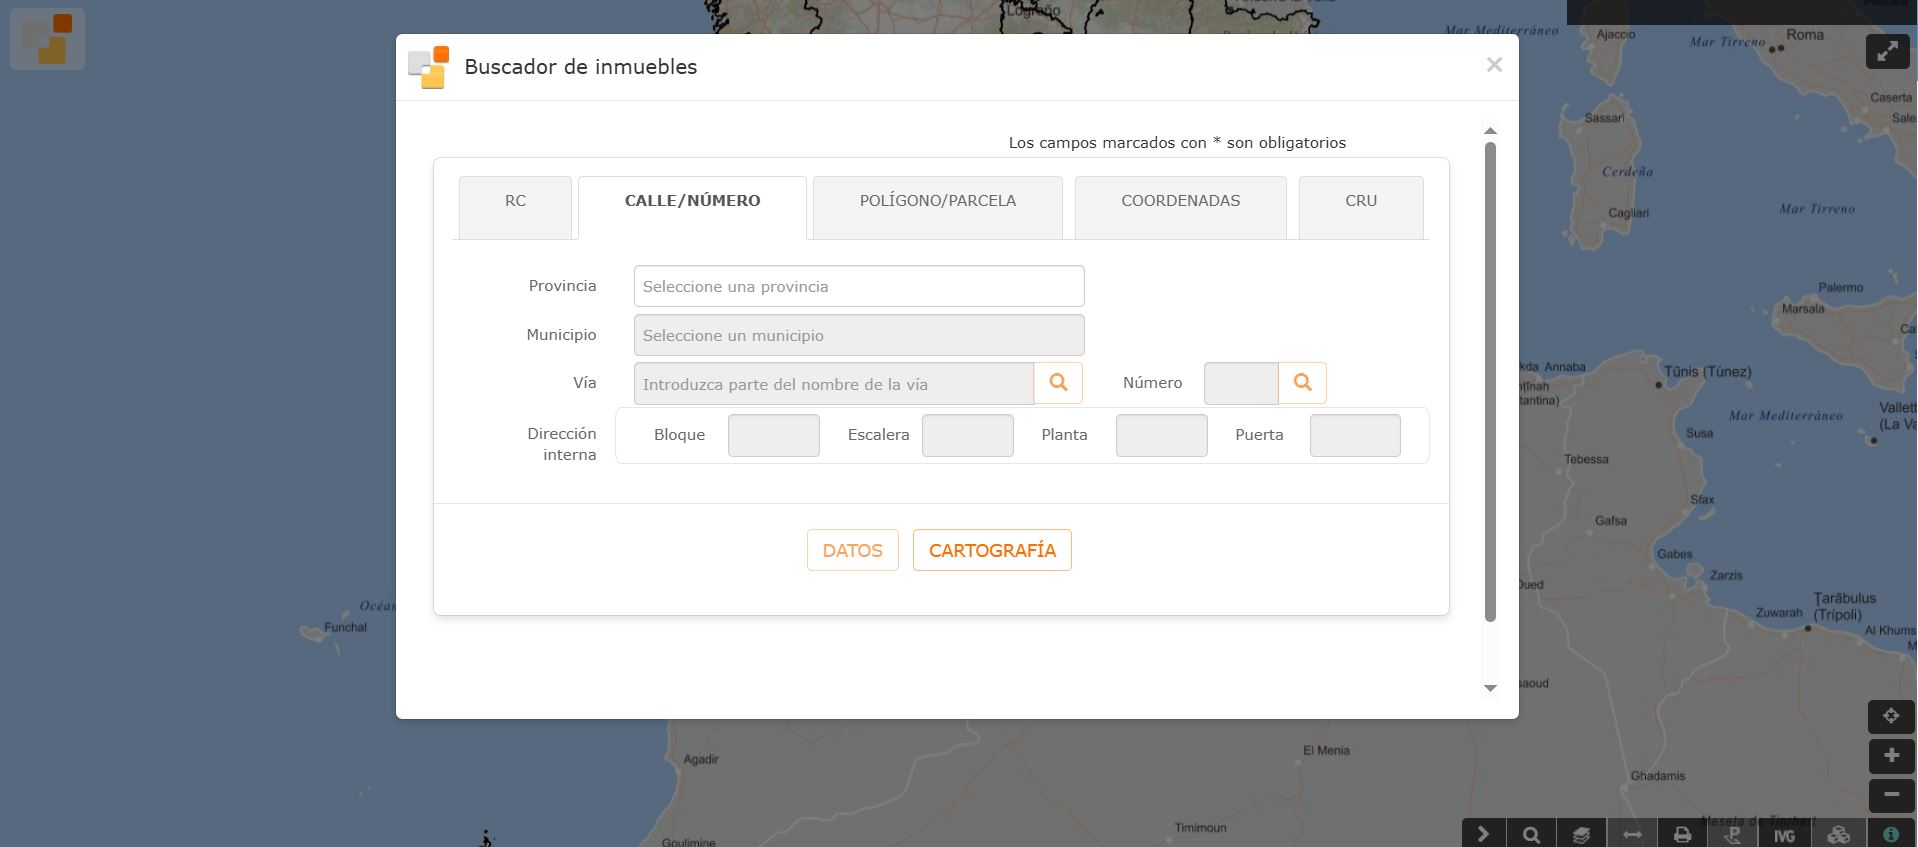This screenshot has width=1918, height=847.
Task: Switch to the CRU tab
Action: click(1361, 207)
